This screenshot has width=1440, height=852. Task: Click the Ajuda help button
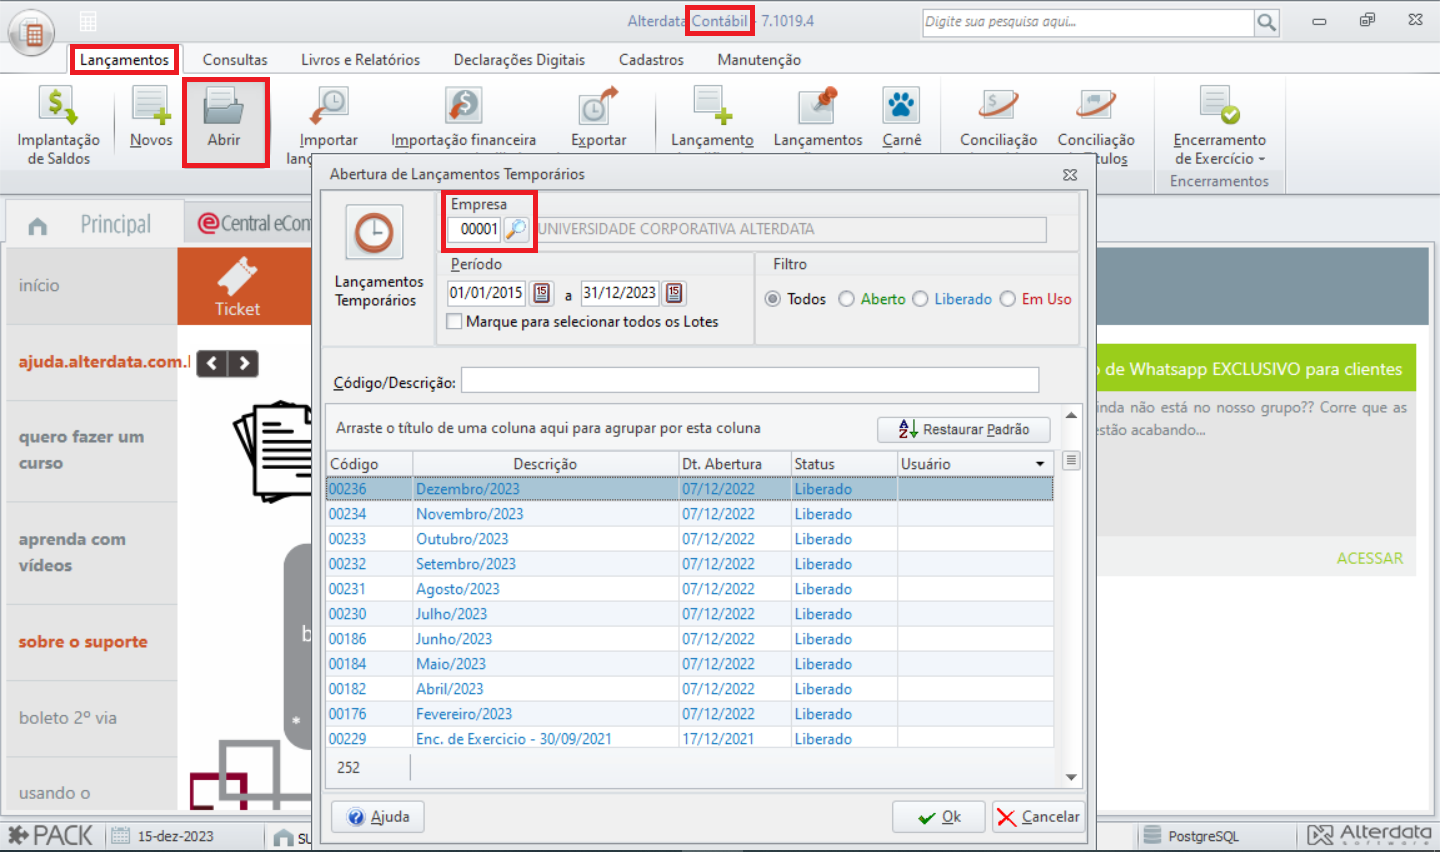click(378, 817)
